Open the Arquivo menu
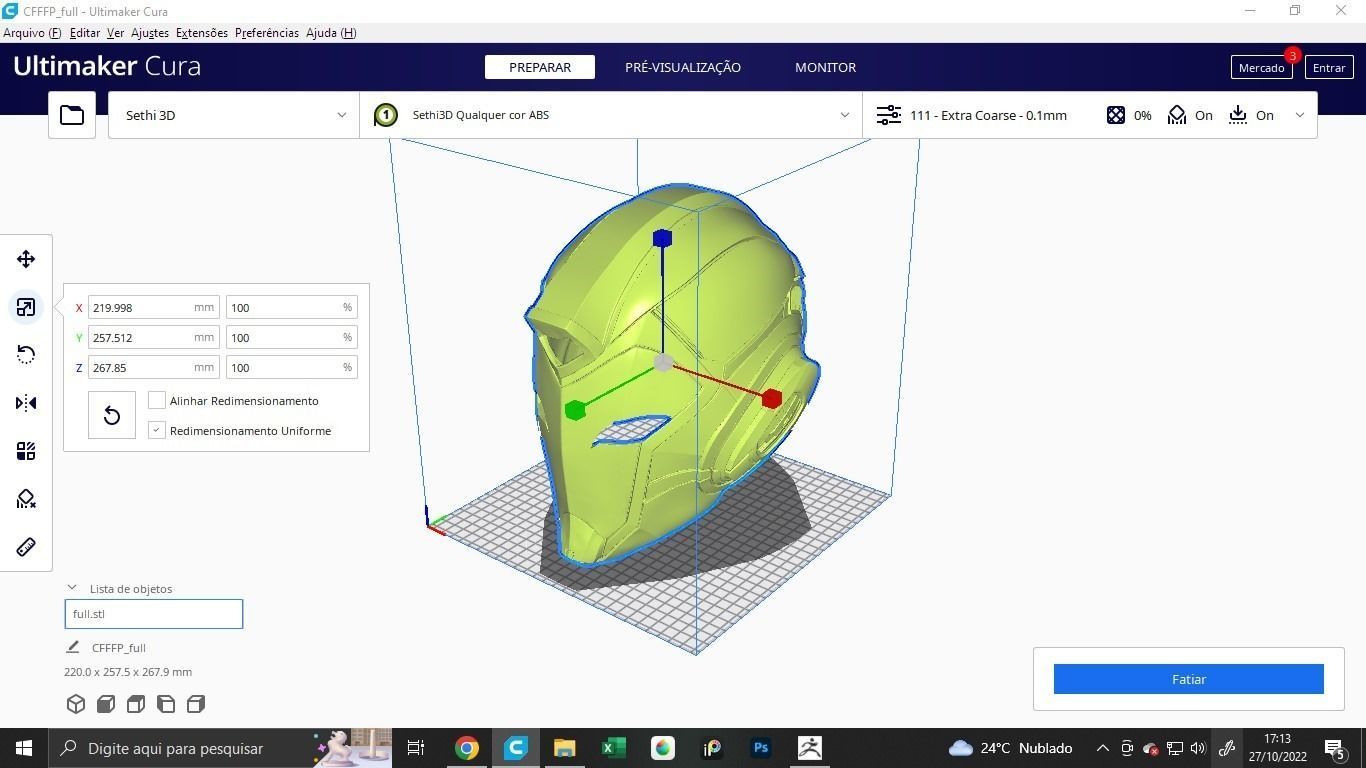1366x768 pixels. 32,33
